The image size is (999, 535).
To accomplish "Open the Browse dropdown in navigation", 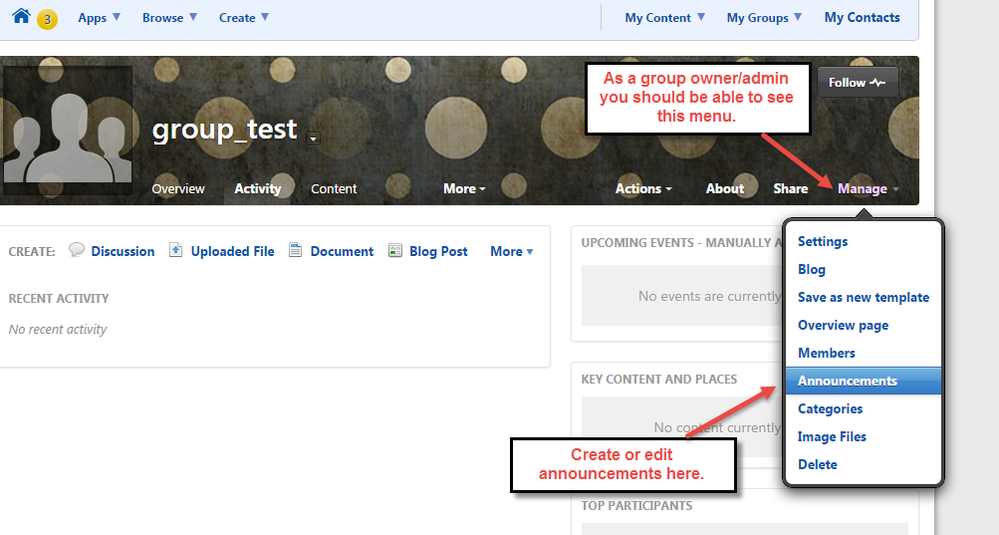I will coord(169,18).
